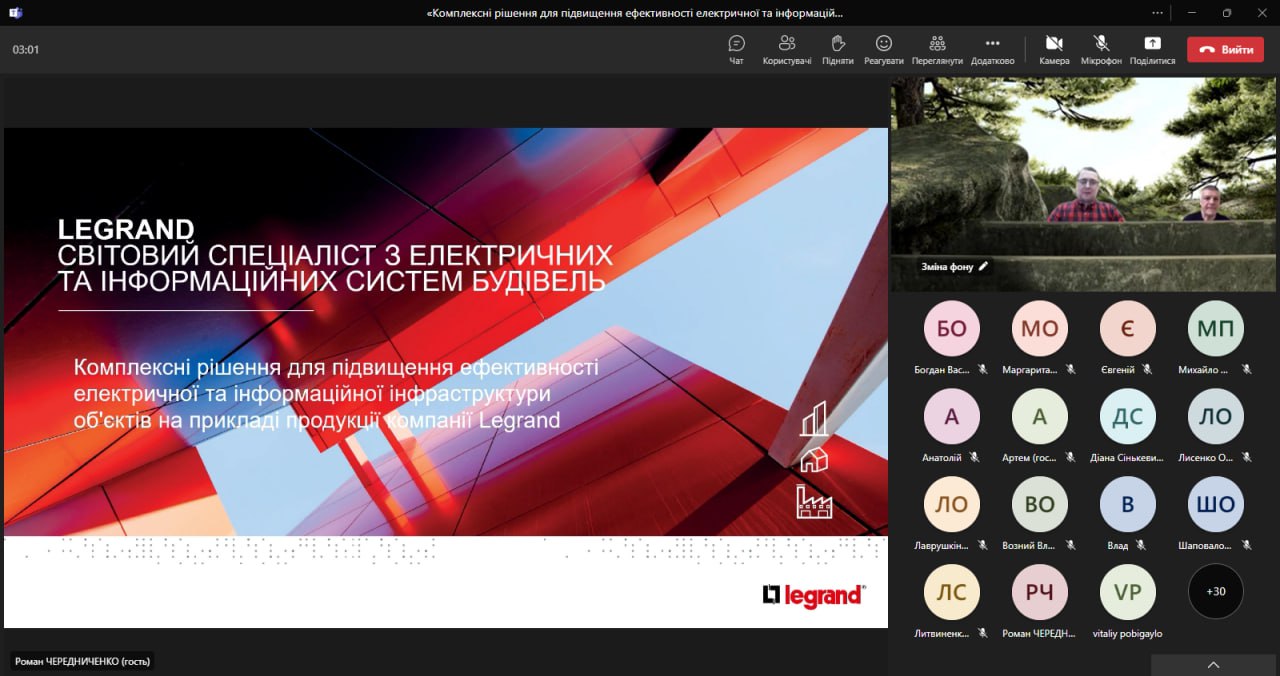Click the name label vitaliy pobigaylo
This screenshot has height=676, width=1280.
point(1128,633)
